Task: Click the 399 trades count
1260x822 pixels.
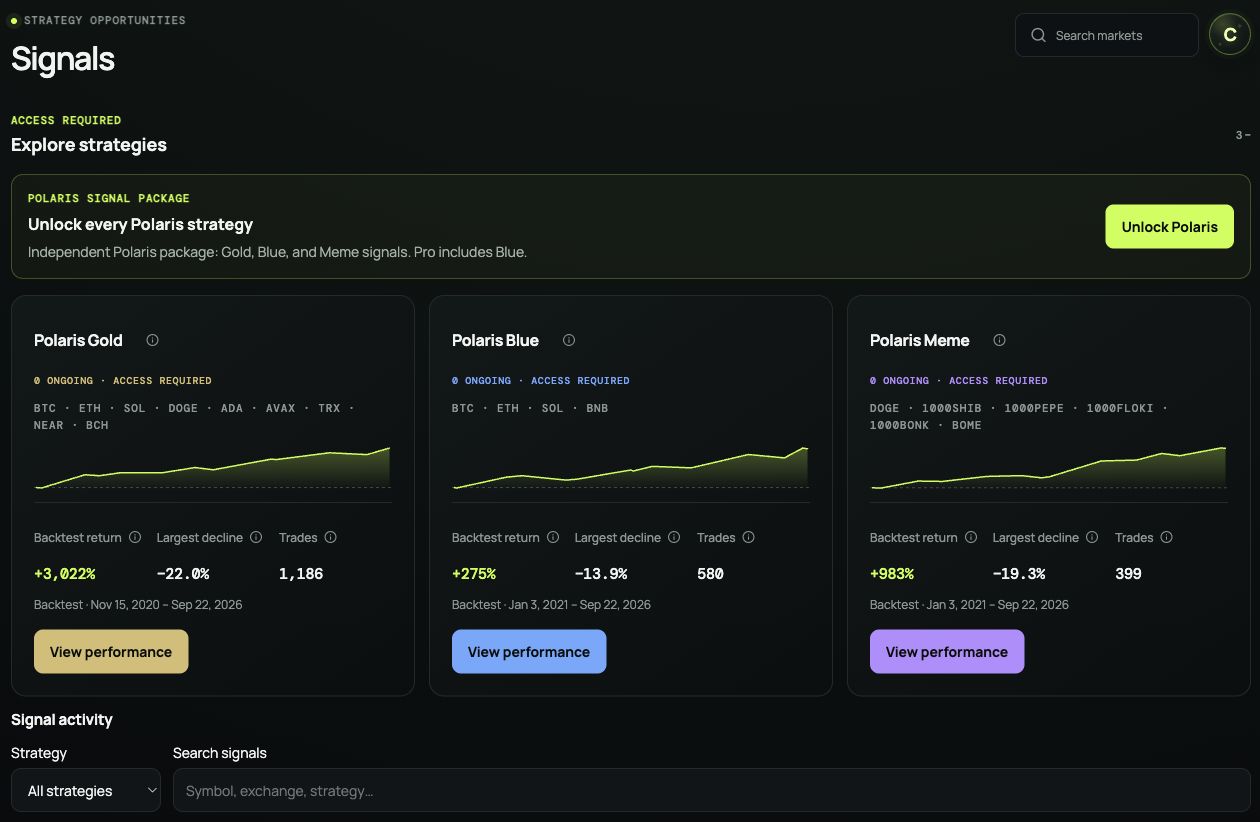Action: click(x=1128, y=573)
